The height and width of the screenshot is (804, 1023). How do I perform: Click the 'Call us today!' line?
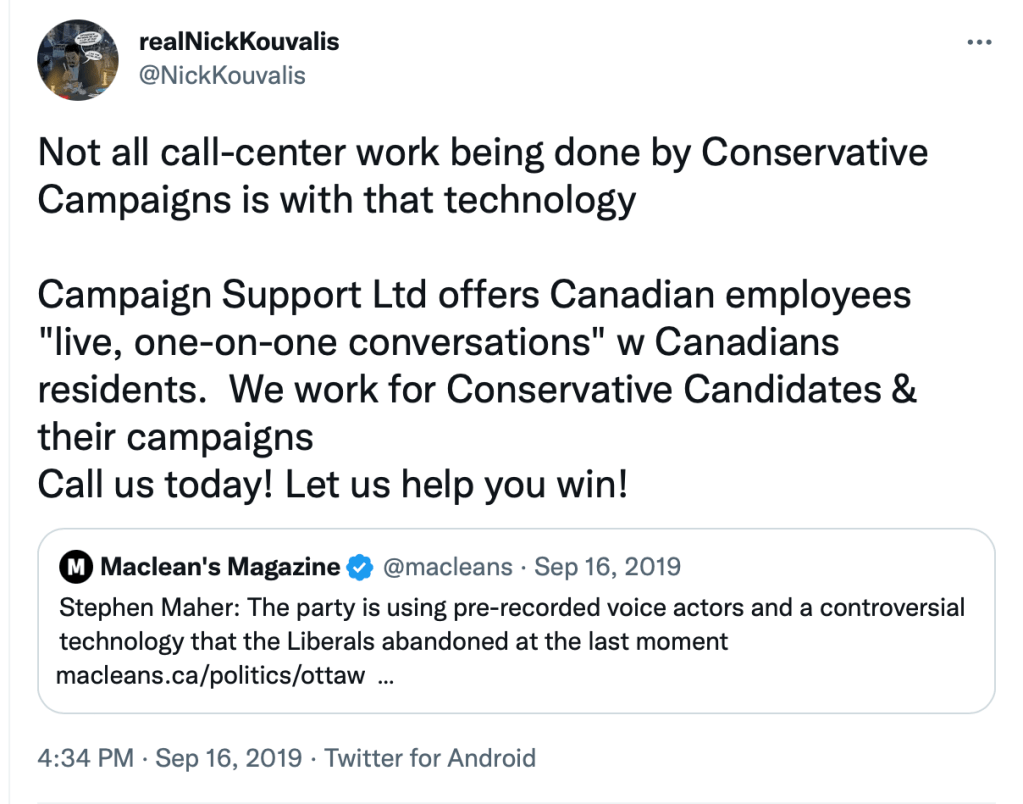click(x=332, y=484)
